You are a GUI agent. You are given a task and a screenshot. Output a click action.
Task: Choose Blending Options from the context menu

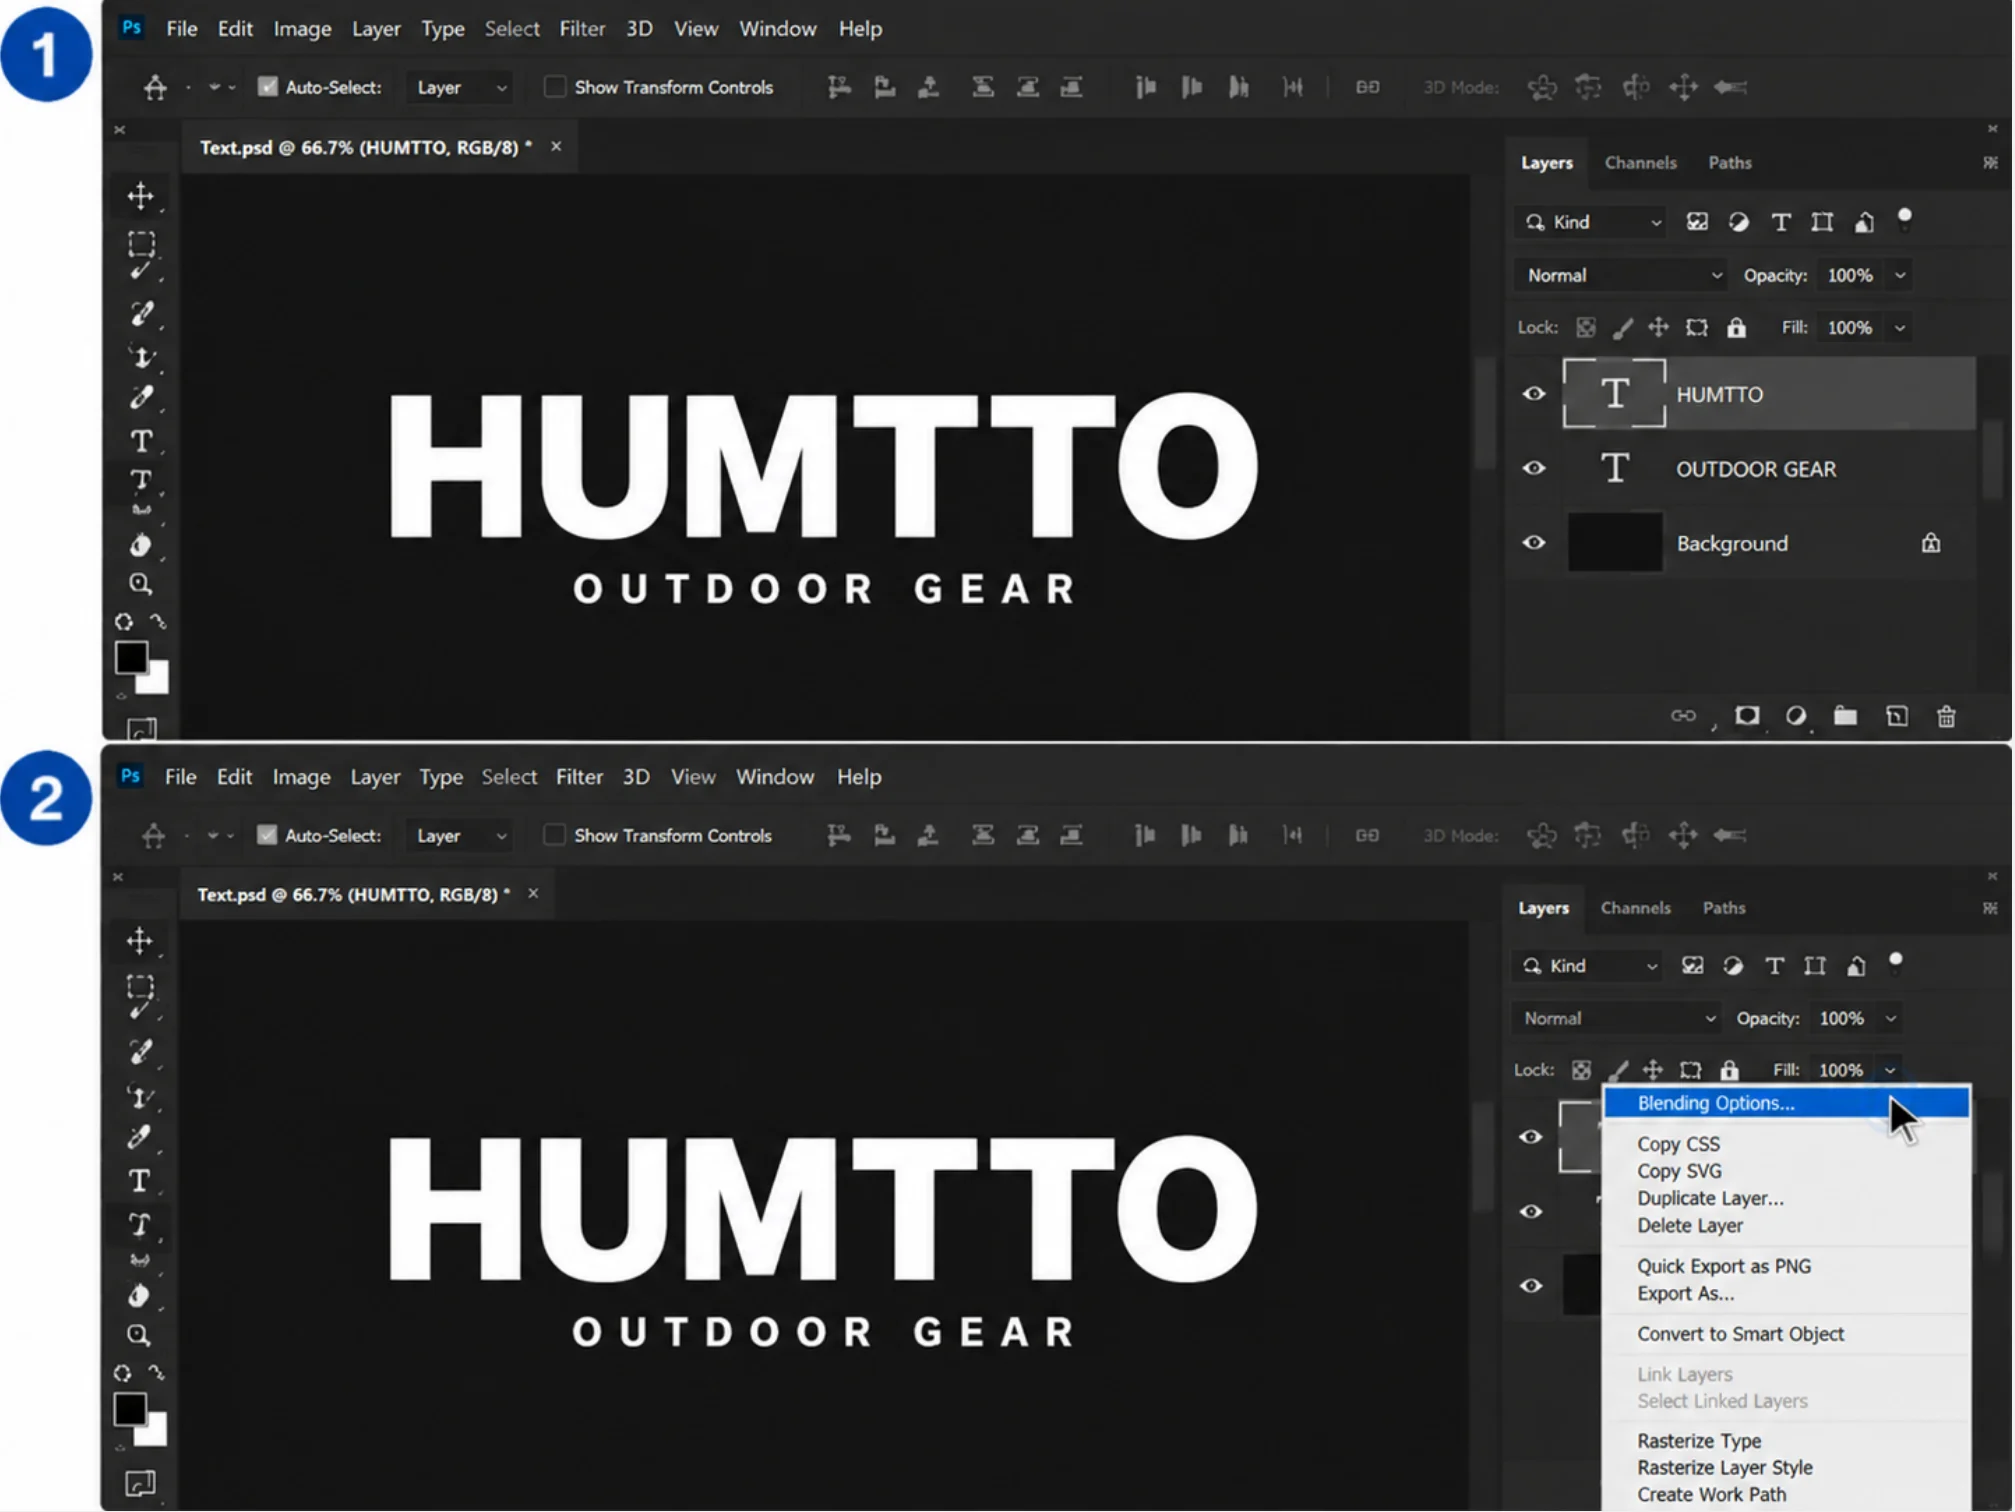[1787, 1103]
